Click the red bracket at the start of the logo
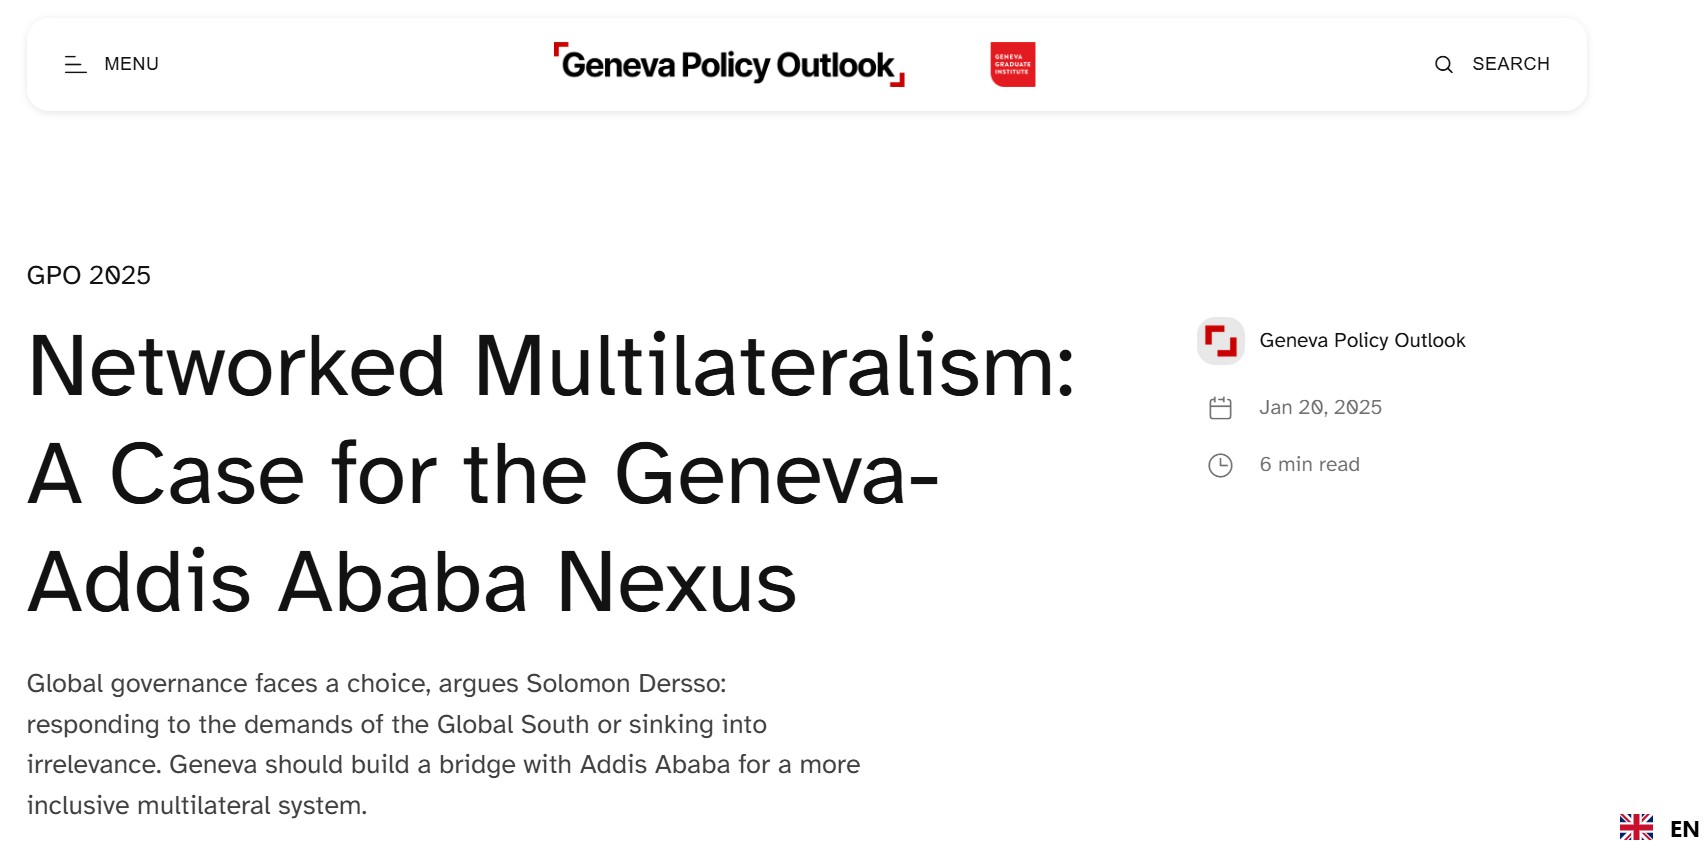Viewport: 1705px width, 841px height. pyautogui.click(x=560, y=49)
